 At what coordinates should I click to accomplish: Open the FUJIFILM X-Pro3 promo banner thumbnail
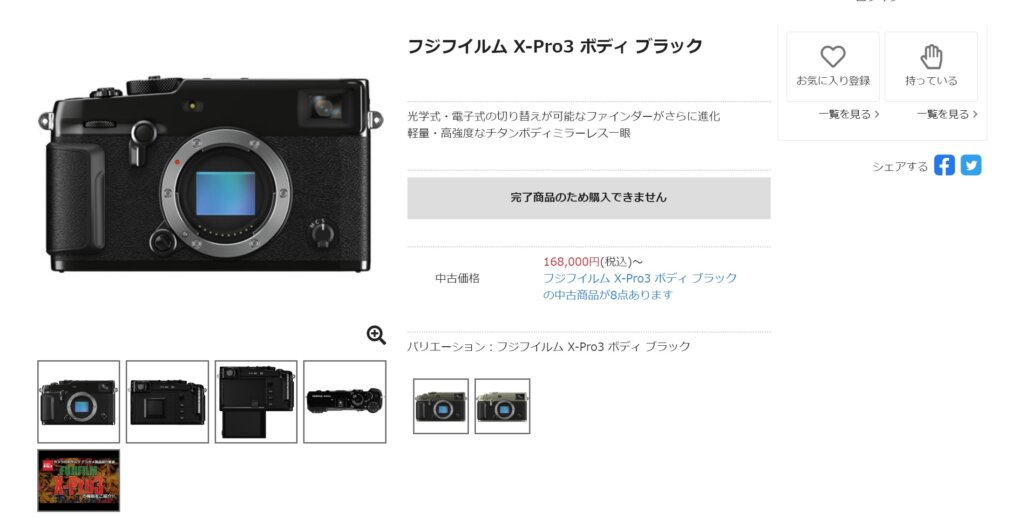click(x=78, y=480)
